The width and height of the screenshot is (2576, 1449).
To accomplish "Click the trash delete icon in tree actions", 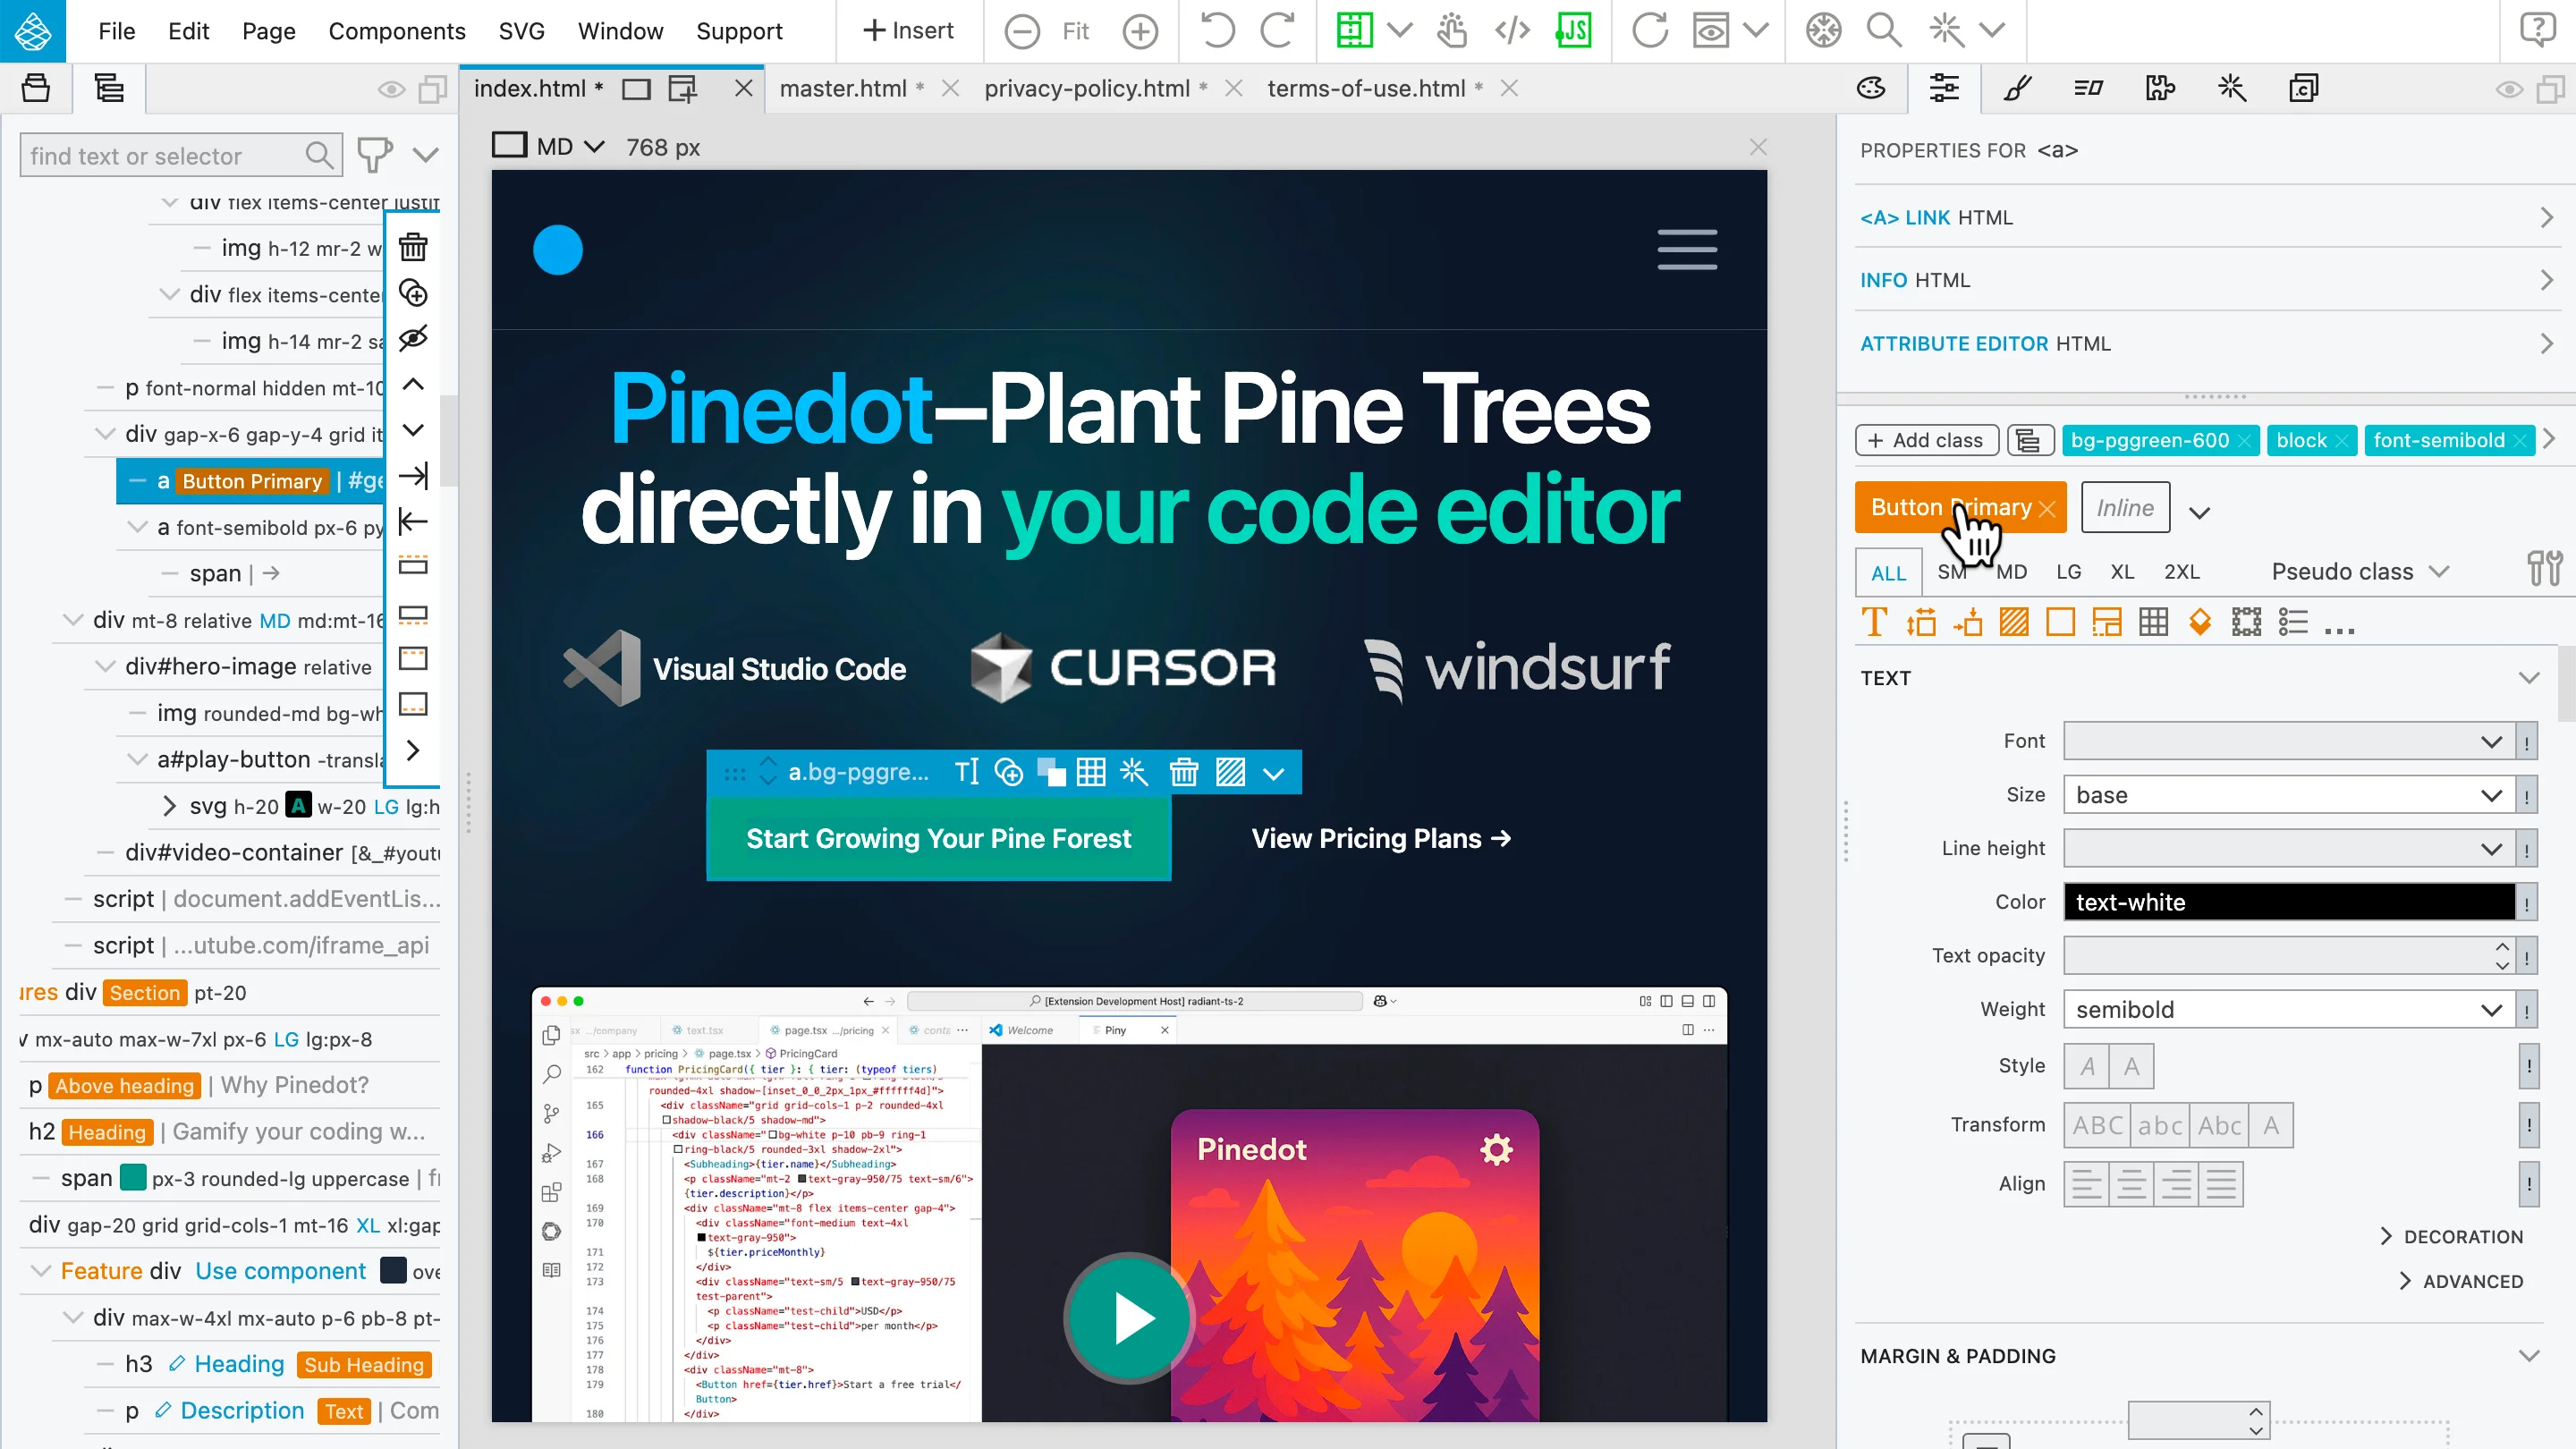I will click(413, 247).
